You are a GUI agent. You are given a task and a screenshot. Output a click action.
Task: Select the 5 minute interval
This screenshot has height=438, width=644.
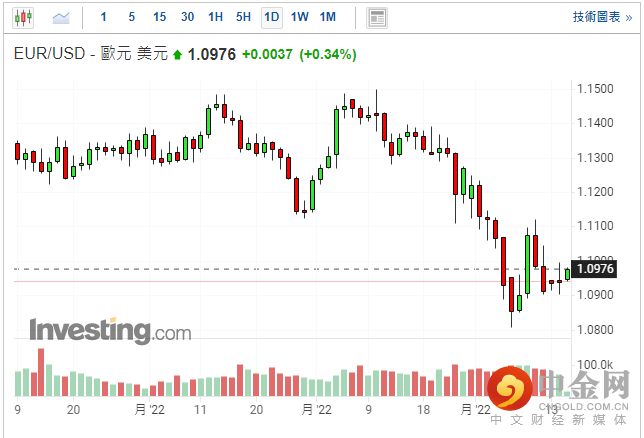click(x=131, y=17)
